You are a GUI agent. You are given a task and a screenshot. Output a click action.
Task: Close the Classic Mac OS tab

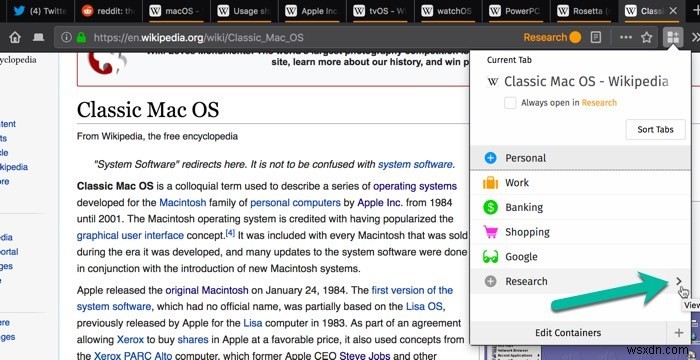point(673,11)
